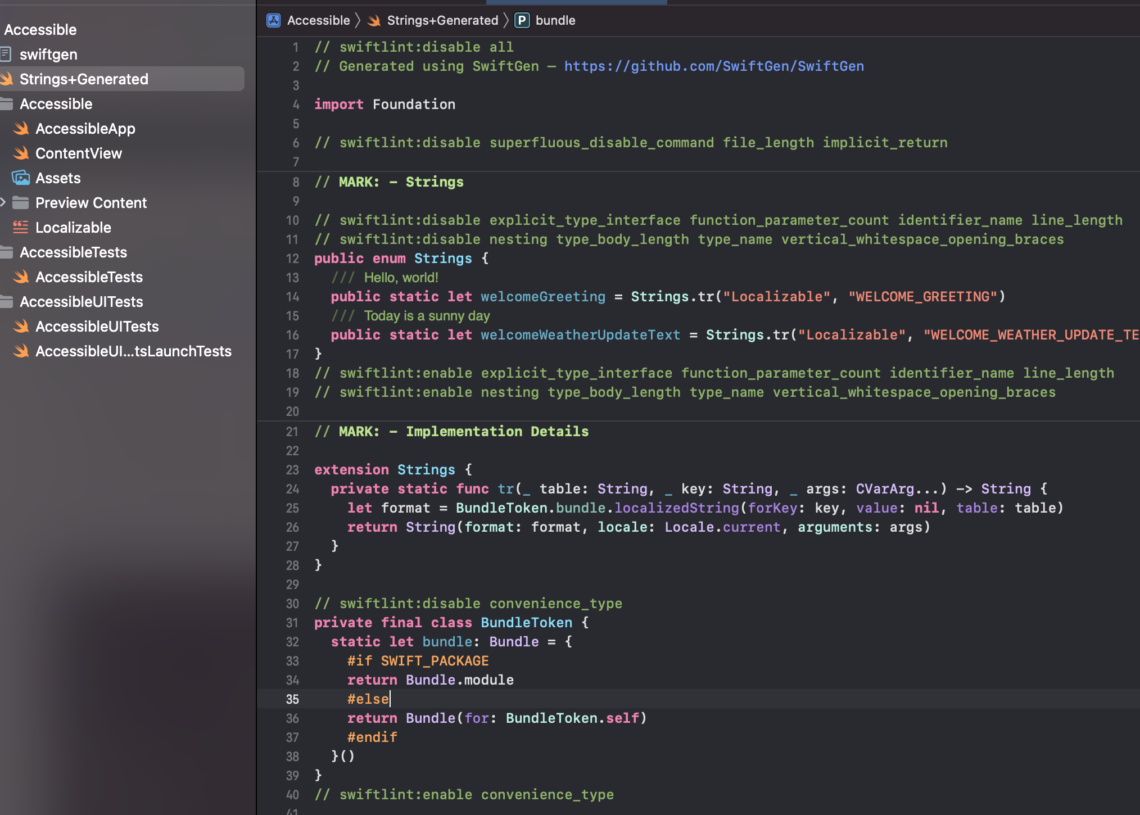Click the Preview Content folder icon
The width and height of the screenshot is (1140, 815).
click(x=21, y=203)
